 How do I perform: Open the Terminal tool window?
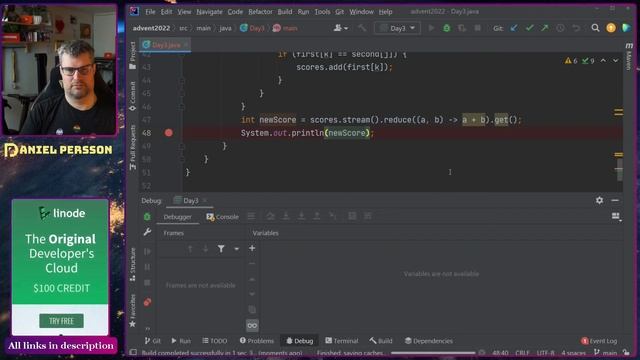[342, 341]
